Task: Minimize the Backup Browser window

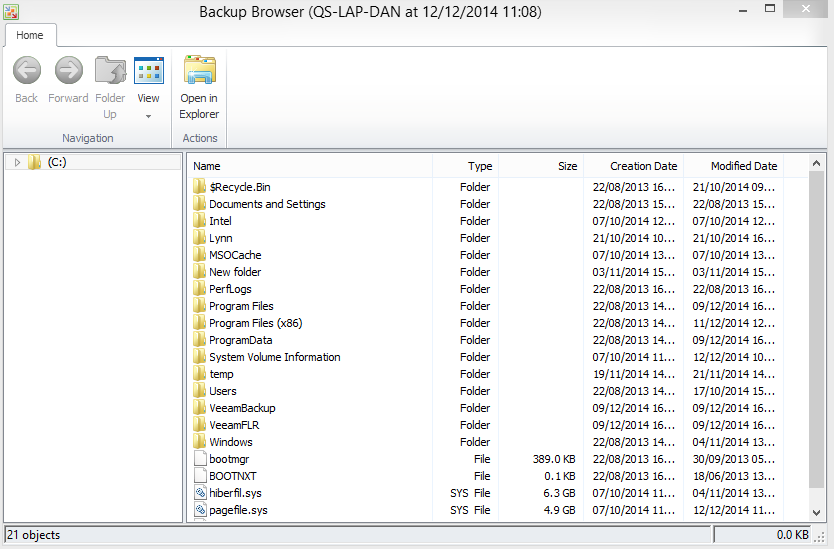Action: point(743,9)
